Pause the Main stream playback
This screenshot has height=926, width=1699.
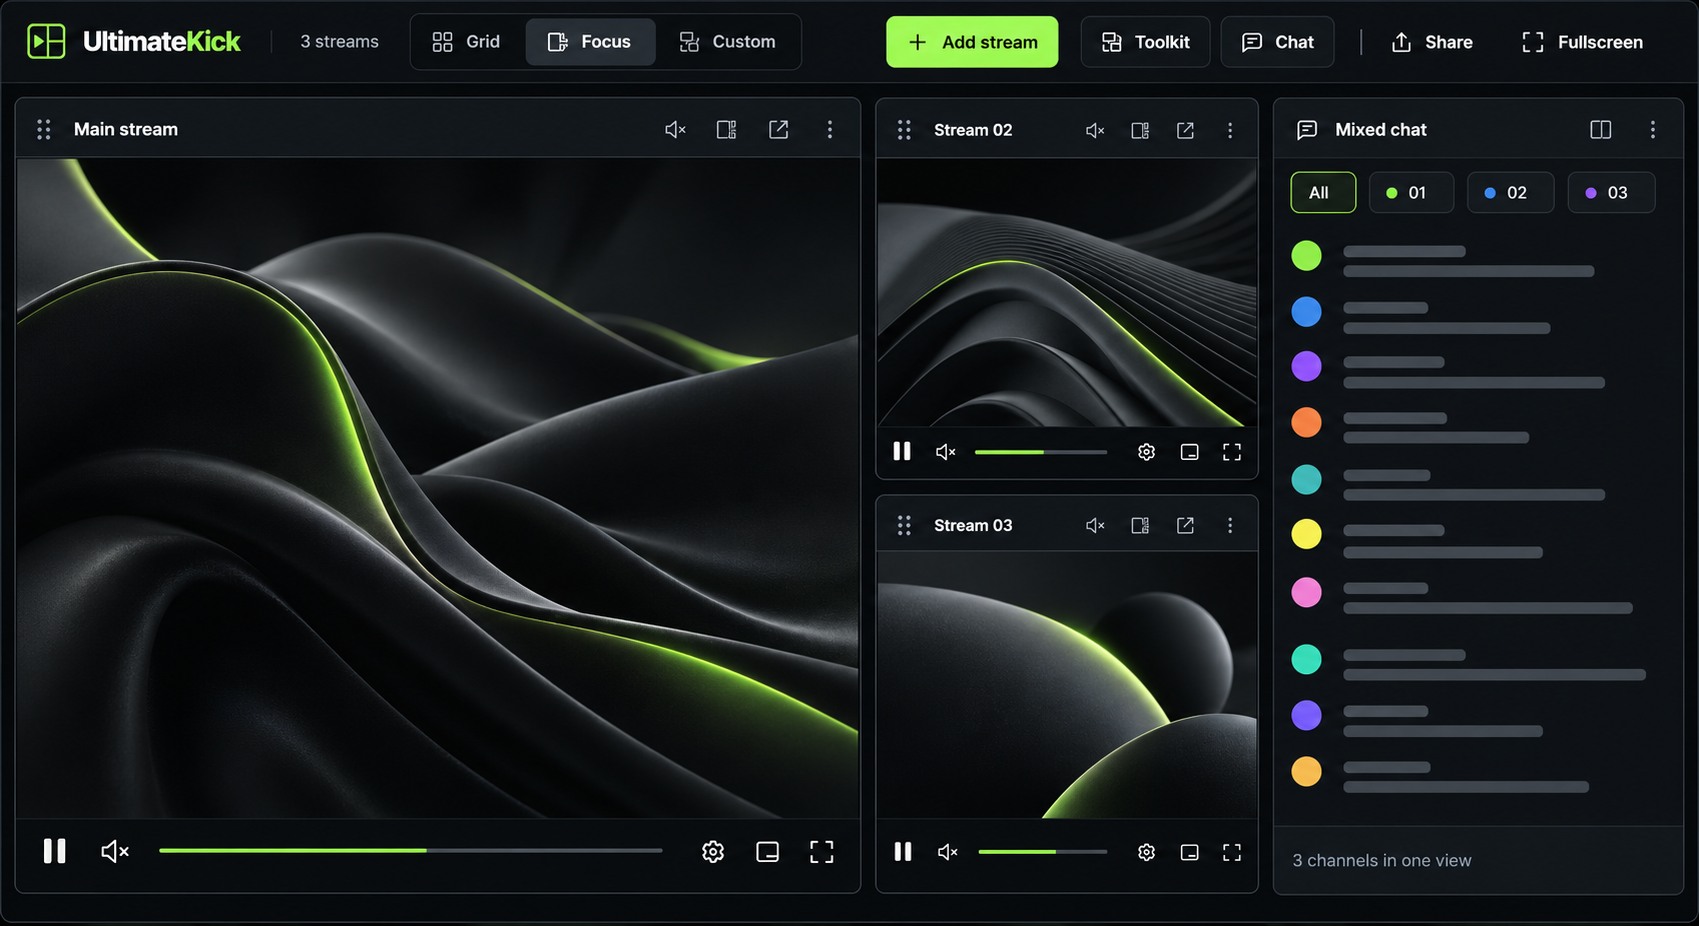[55, 851]
